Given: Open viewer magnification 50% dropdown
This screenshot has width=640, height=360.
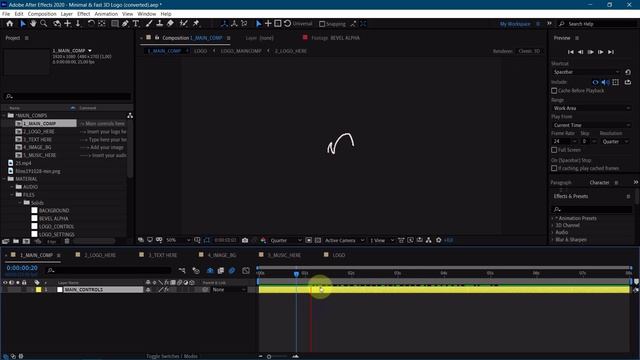Looking at the screenshot, I should [178, 240].
